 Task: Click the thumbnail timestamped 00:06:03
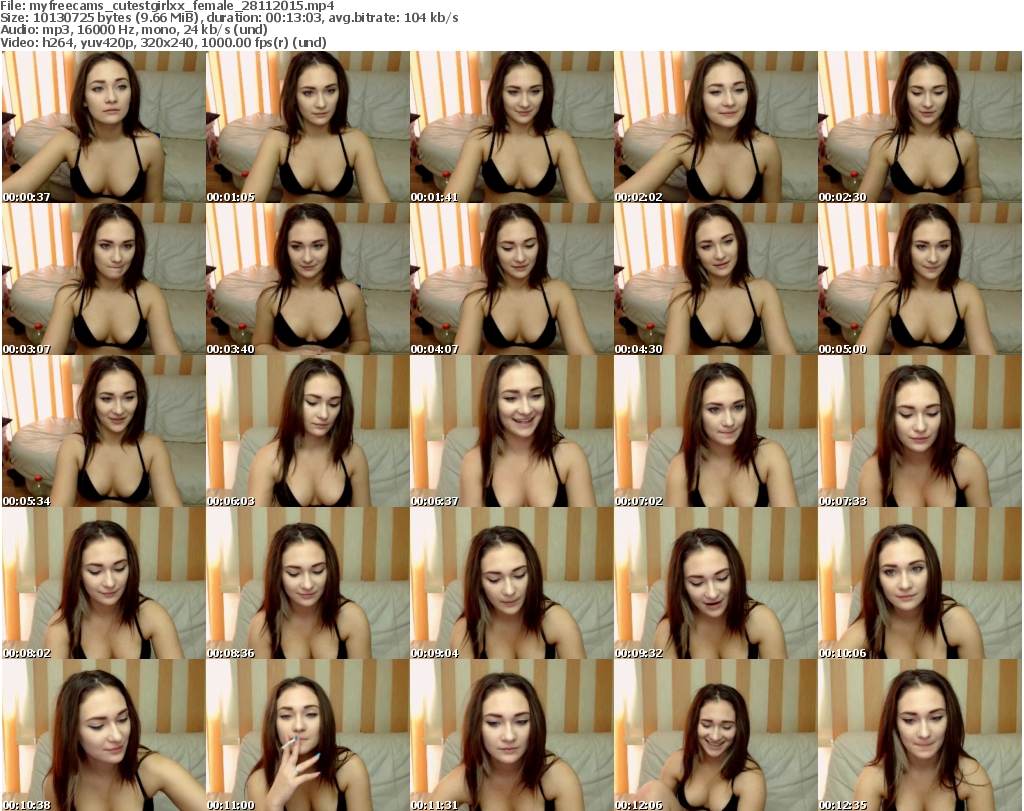click(x=308, y=431)
